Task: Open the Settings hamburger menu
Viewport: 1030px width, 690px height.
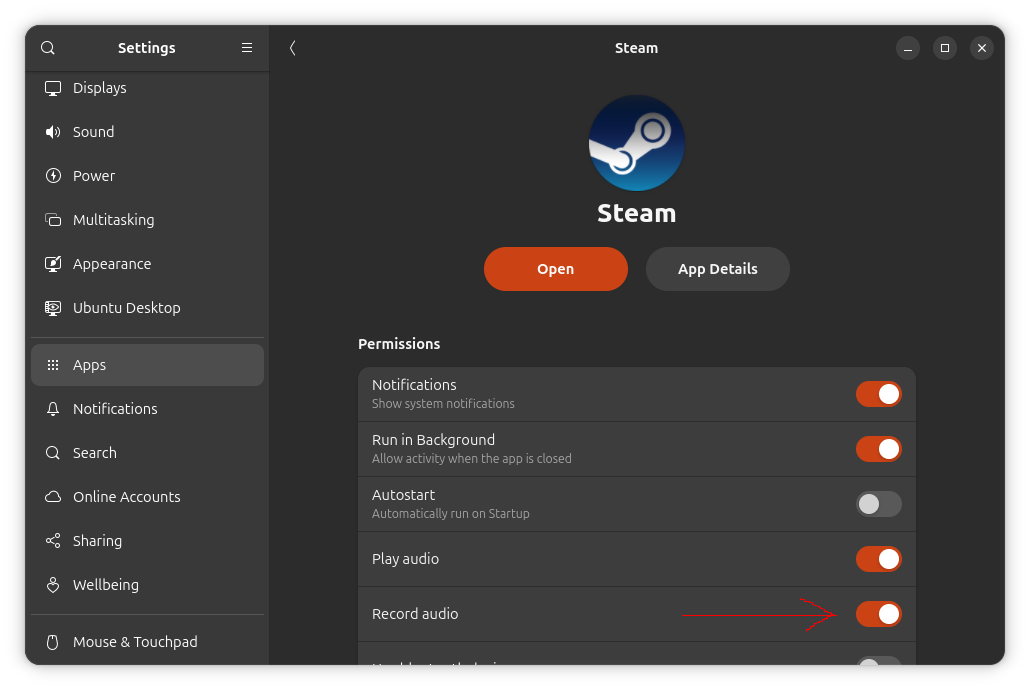Action: point(247,48)
